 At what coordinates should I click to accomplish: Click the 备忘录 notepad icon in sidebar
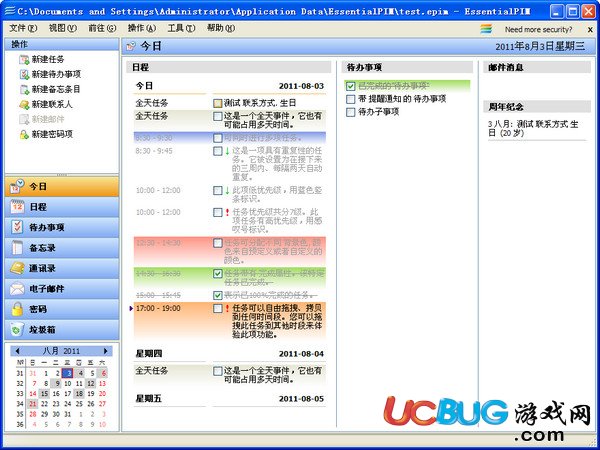(17, 248)
